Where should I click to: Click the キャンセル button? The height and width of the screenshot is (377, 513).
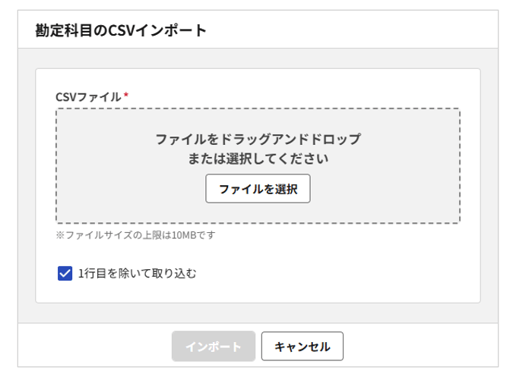click(302, 346)
